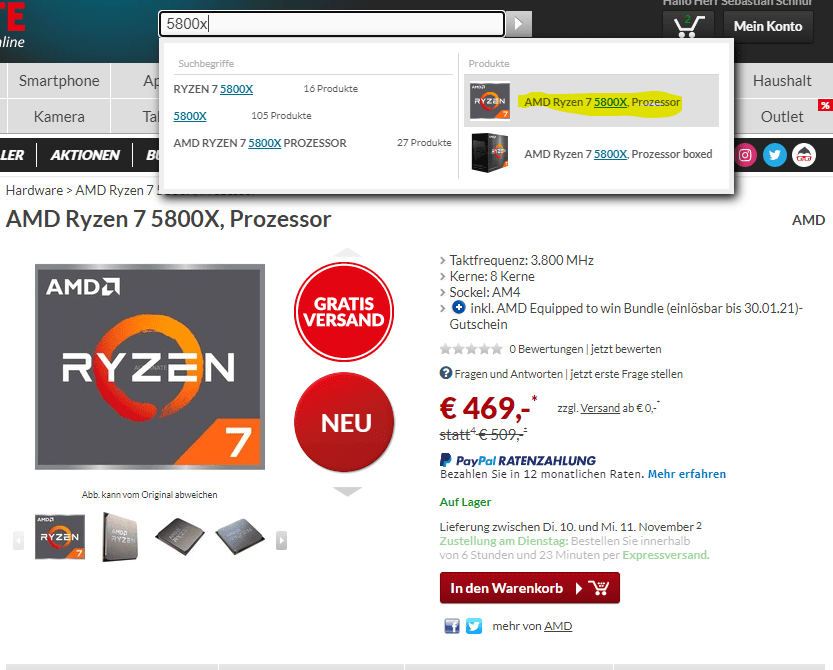Open the Twitter icon in the black bar

(775, 155)
